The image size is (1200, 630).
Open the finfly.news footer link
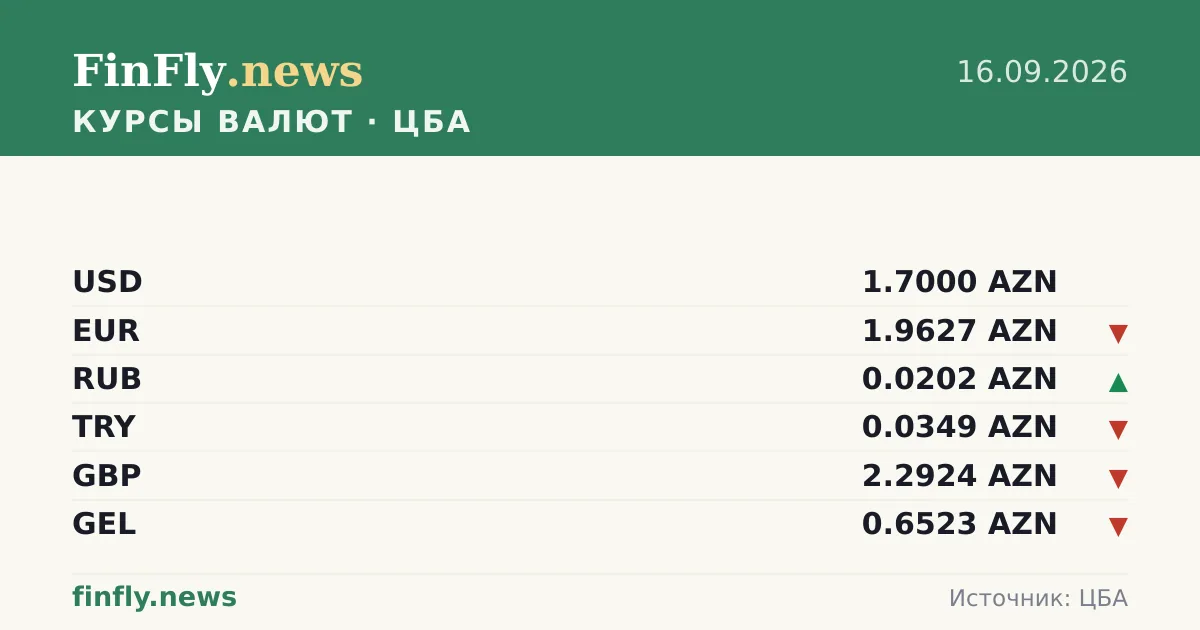click(x=154, y=598)
